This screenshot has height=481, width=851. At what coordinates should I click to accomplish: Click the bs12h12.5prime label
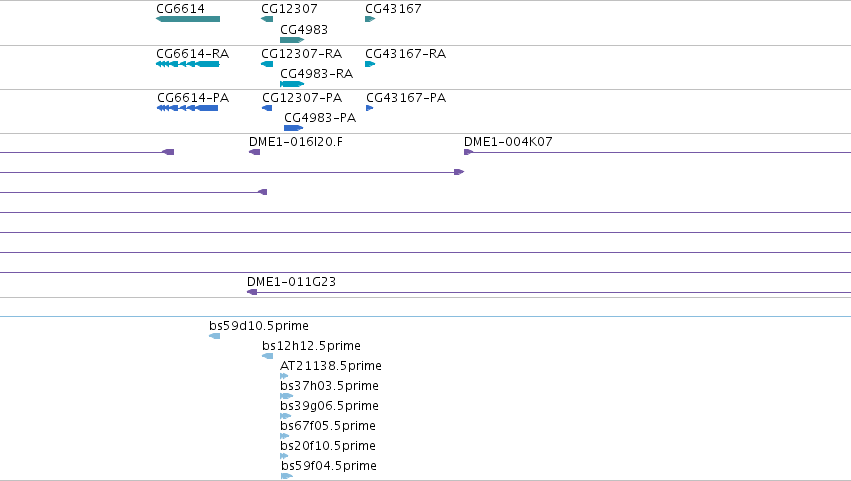[x=312, y=346]
